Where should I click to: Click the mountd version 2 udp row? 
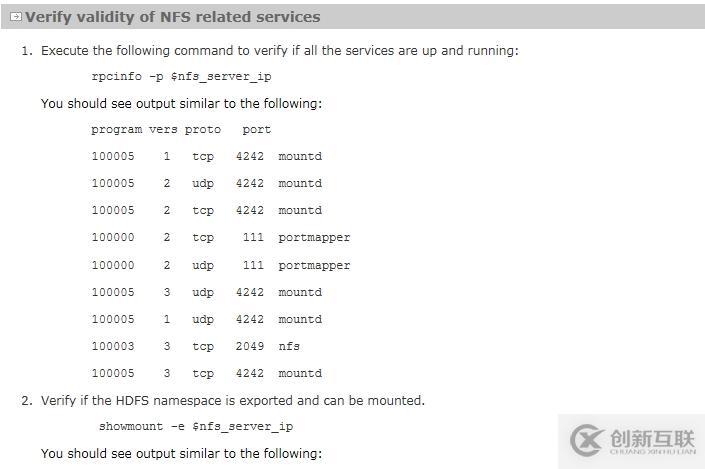(207, 183)
